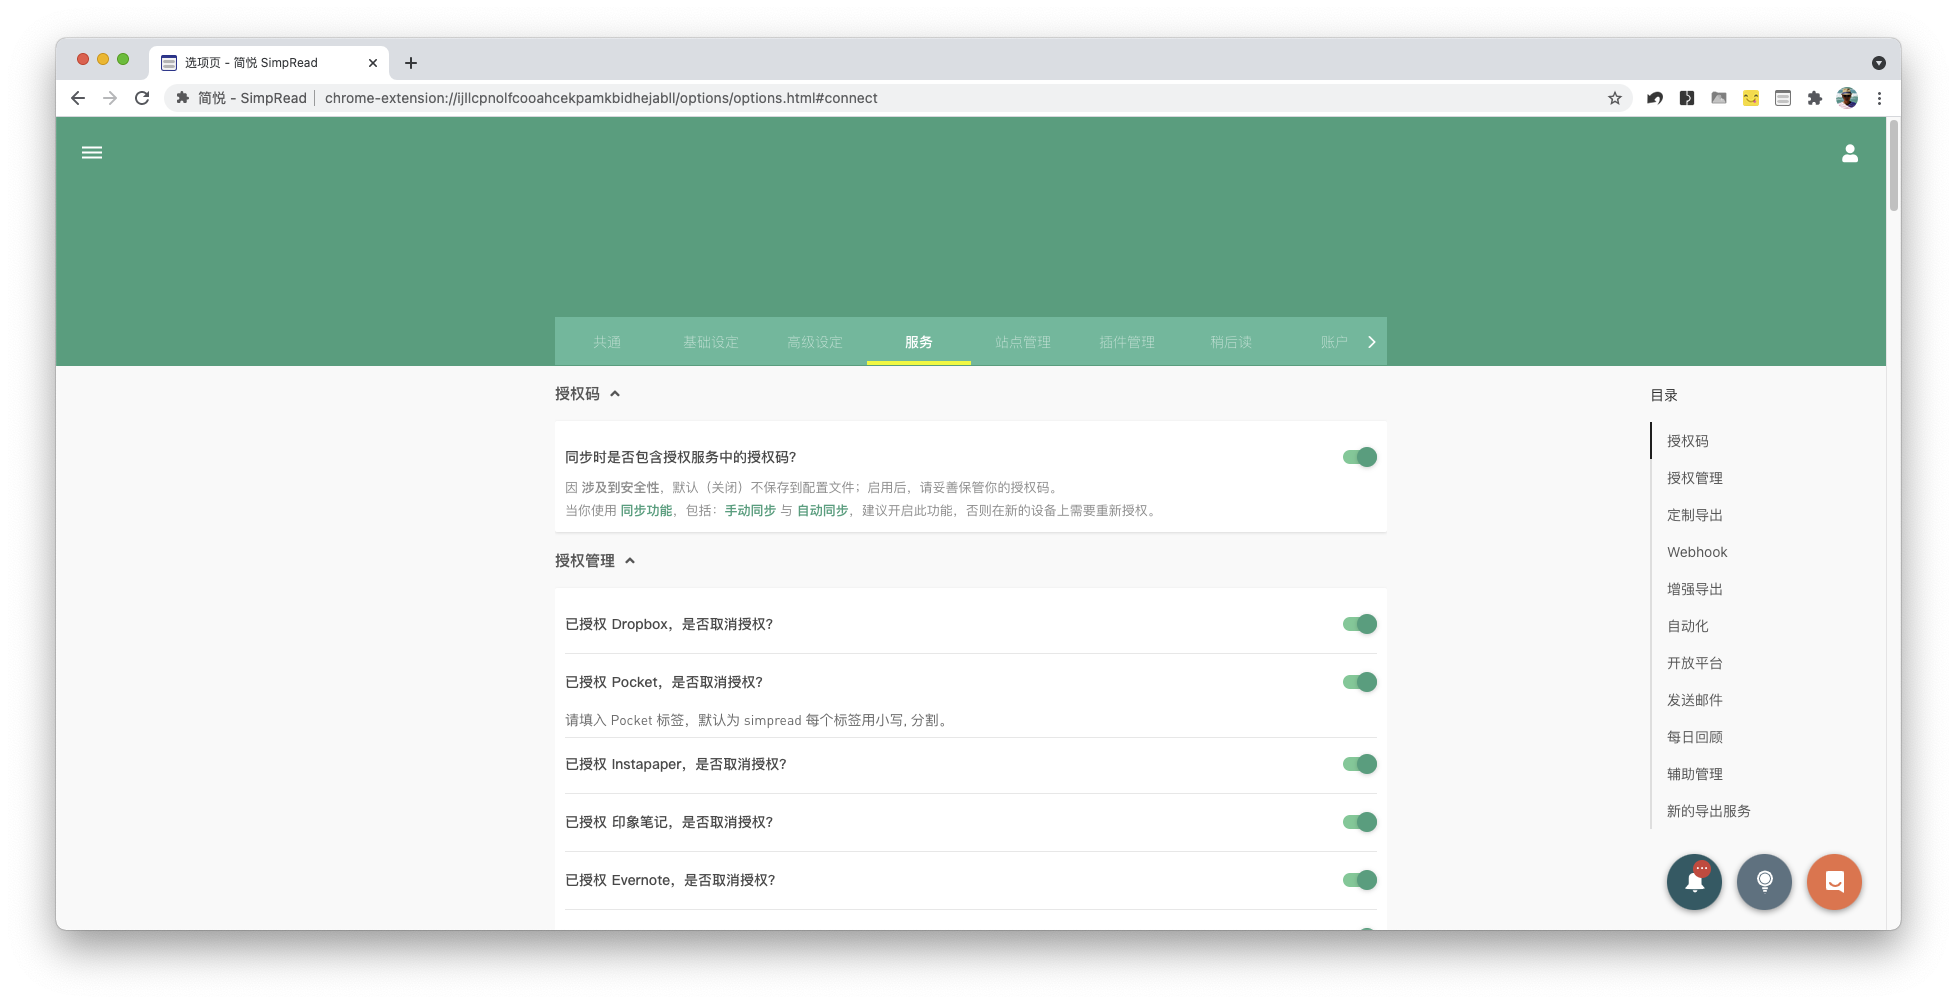Toggle 印象笔记 authorization switch

tap(1360, 822)
